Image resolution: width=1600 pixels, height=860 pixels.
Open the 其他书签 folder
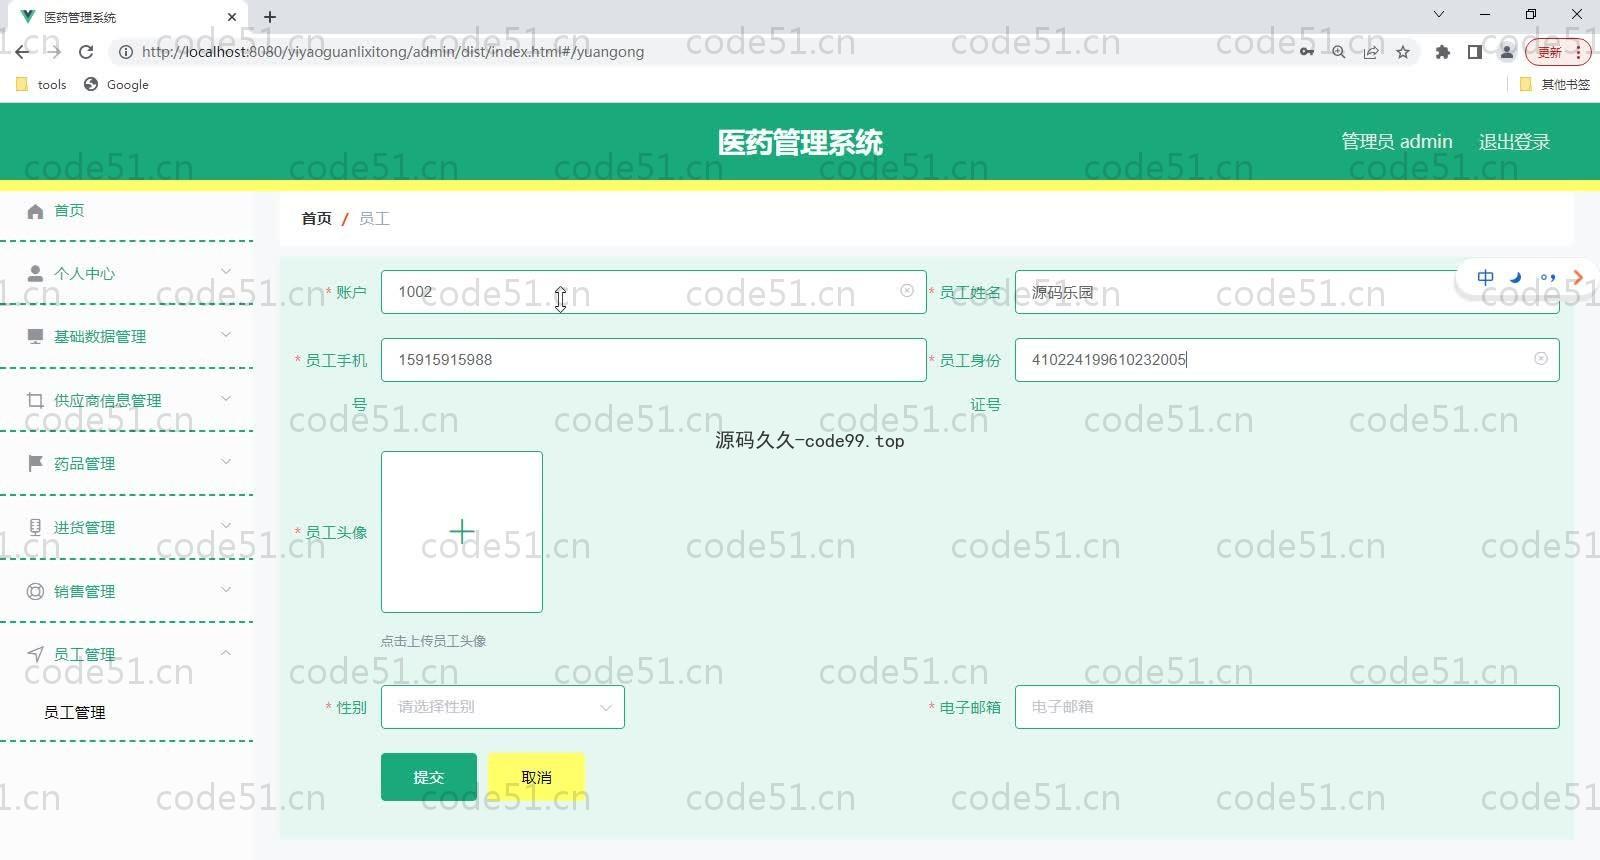coord(1555,85)
